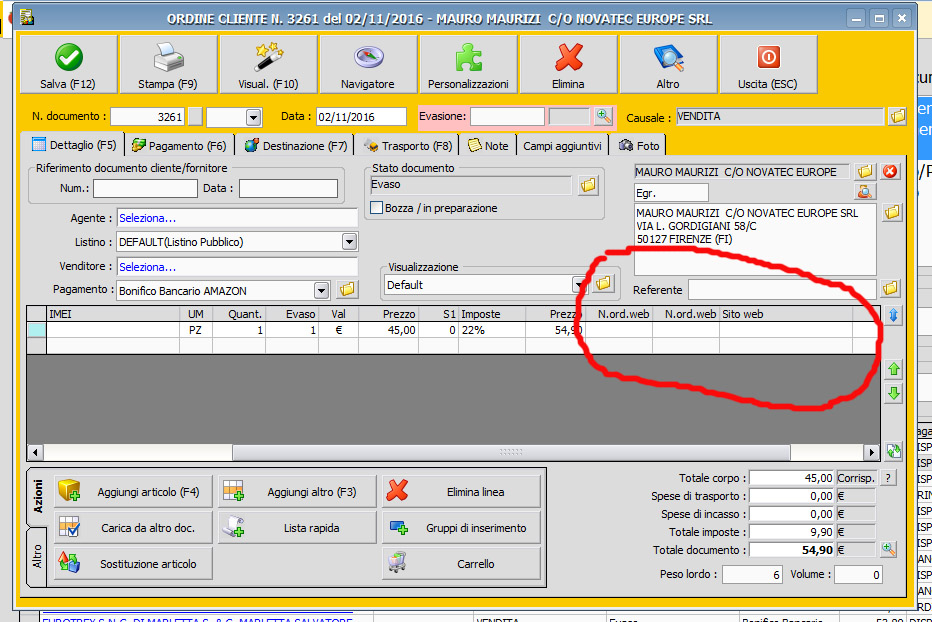Click the Peso lordo field
Screen dimensions: 932x622
(x=752, y=574)
